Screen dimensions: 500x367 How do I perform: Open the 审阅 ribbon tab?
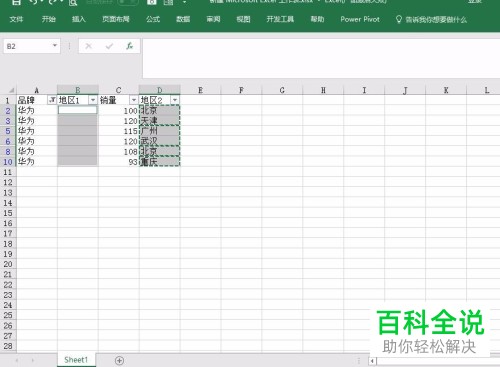coord(213,19)
